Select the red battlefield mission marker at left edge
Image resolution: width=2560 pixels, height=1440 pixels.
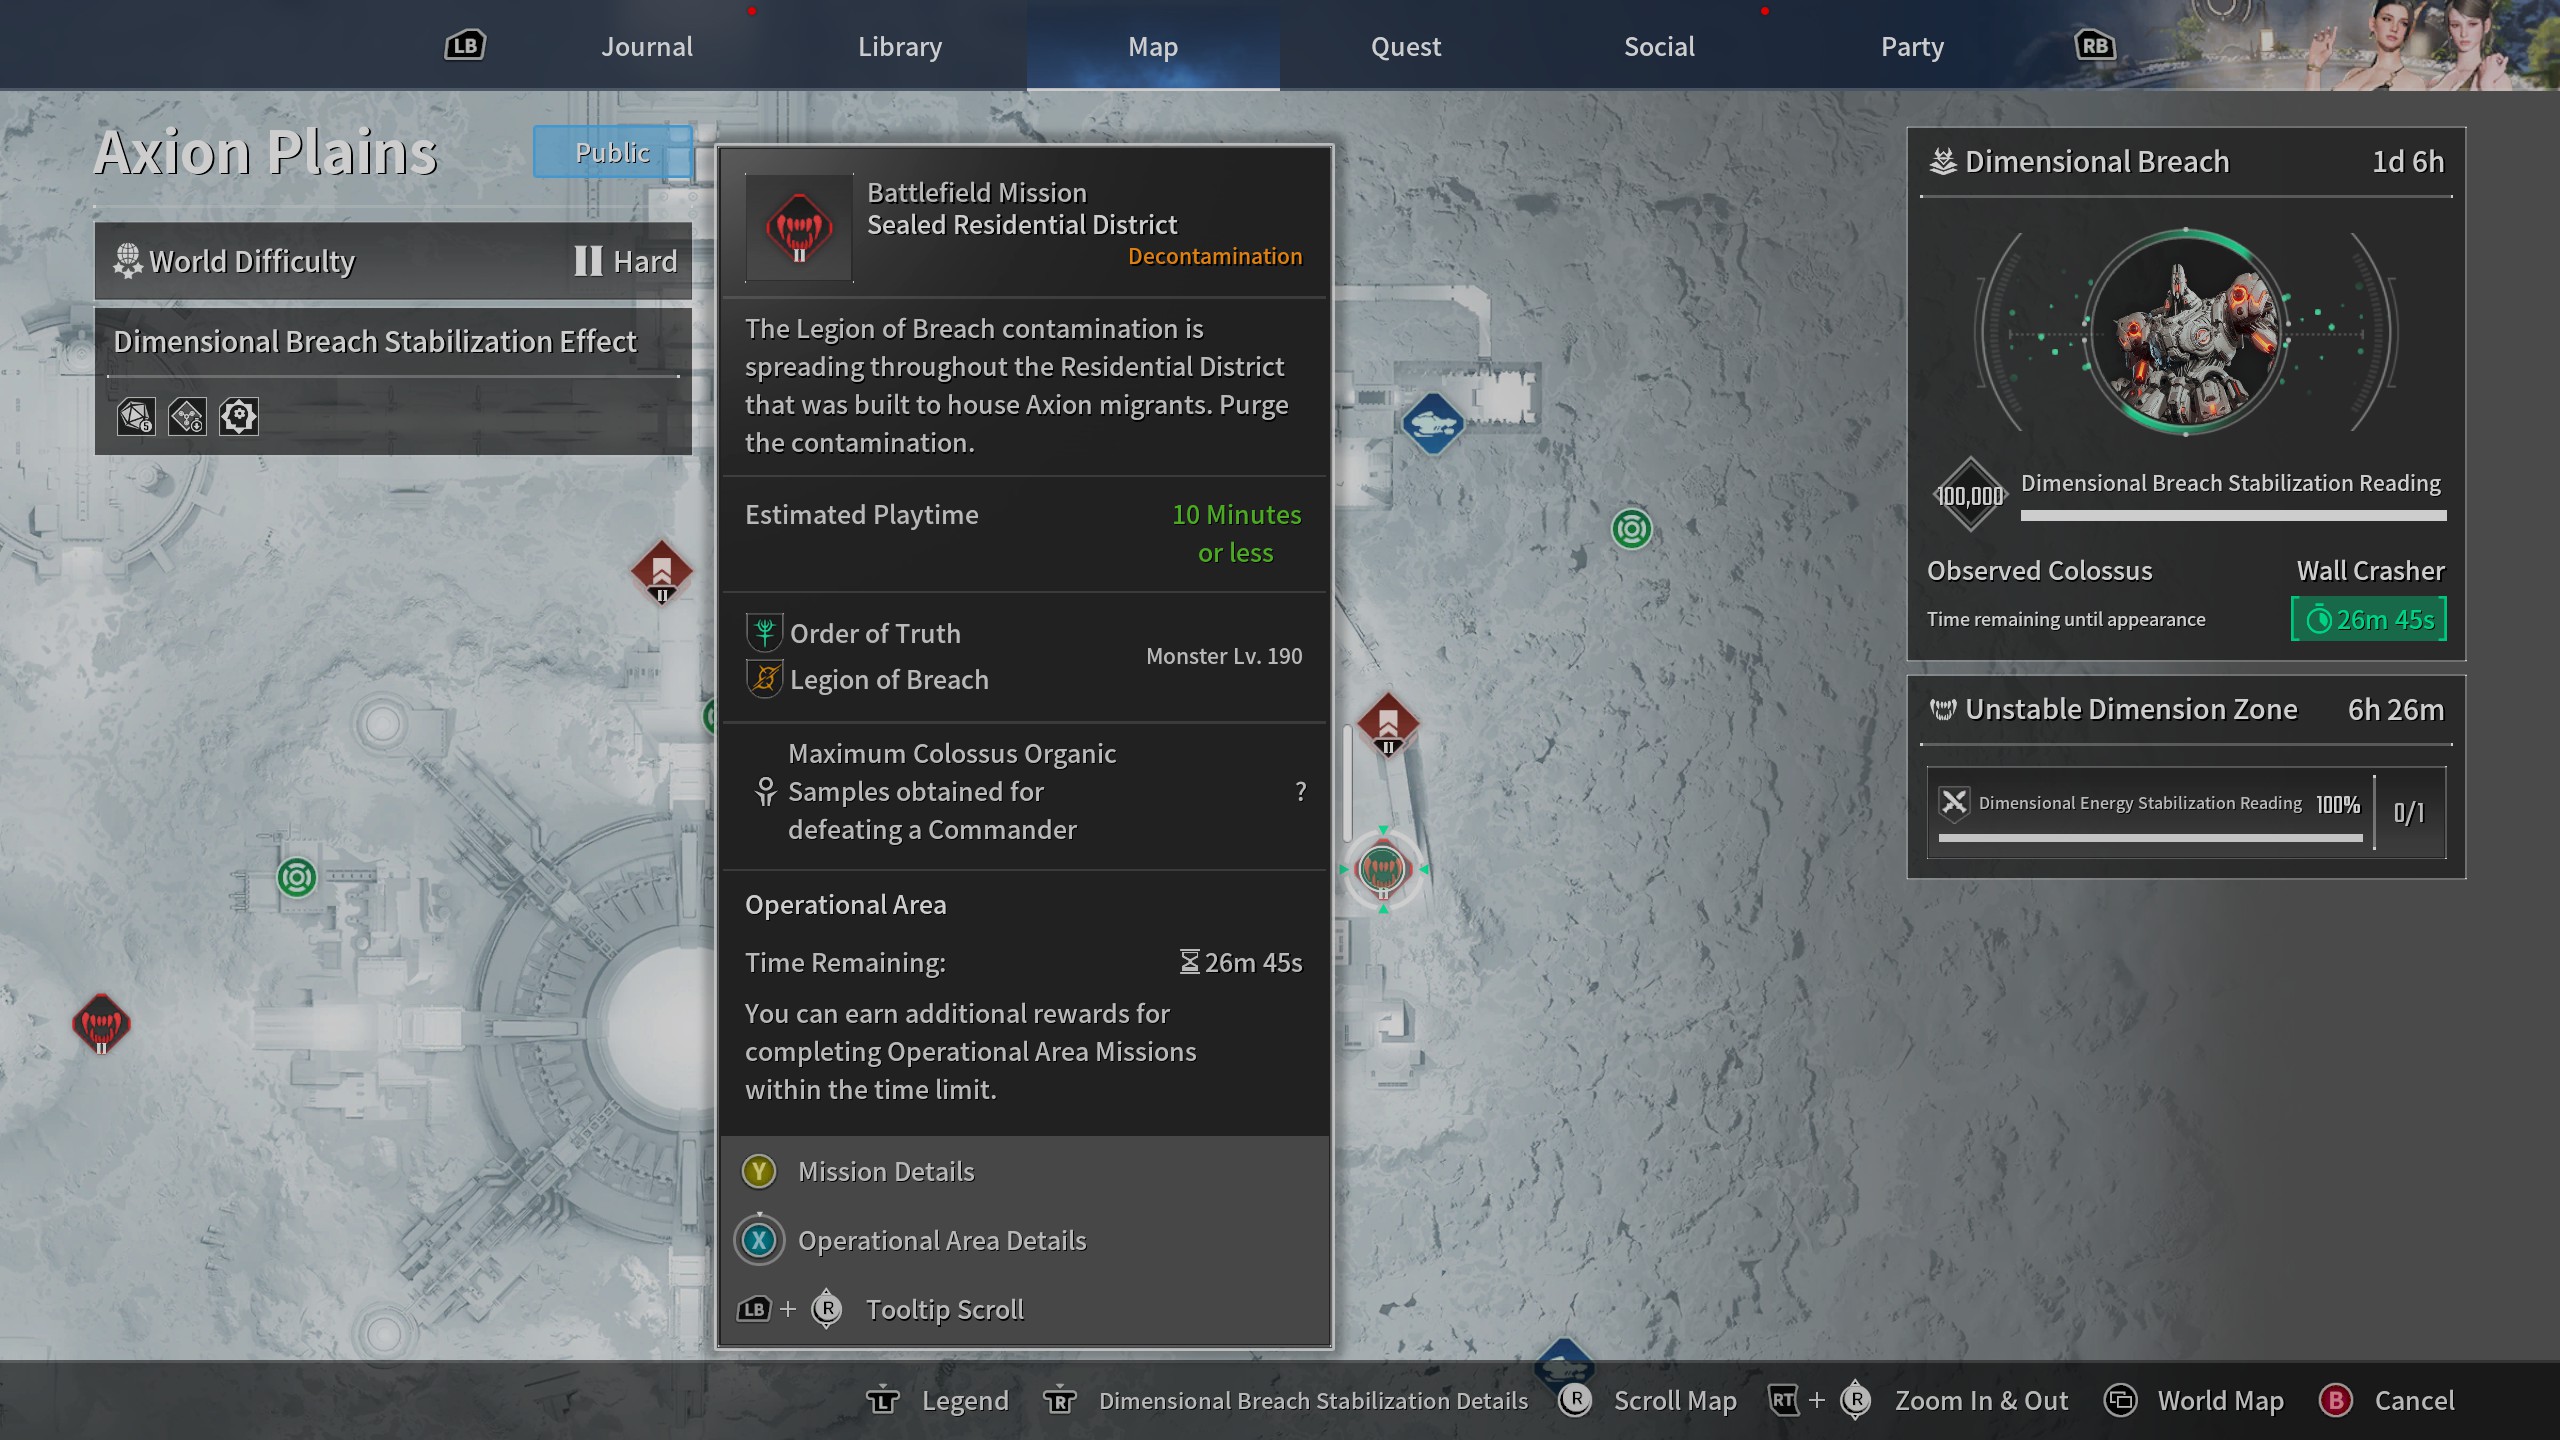click(x=101, y=1024)
